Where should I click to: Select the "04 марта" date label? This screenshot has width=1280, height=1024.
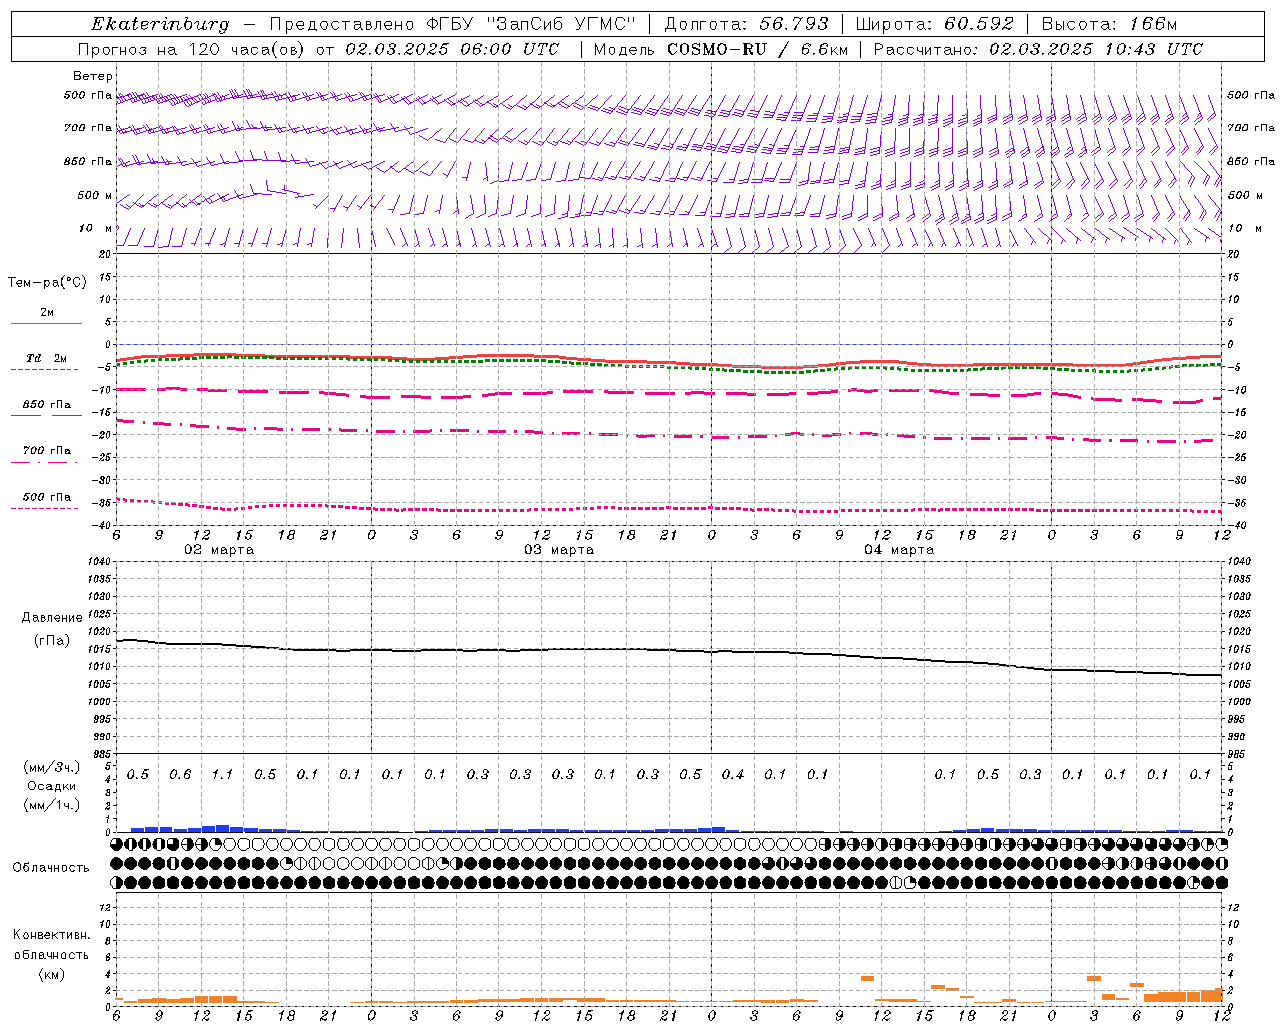pos(899,550)
